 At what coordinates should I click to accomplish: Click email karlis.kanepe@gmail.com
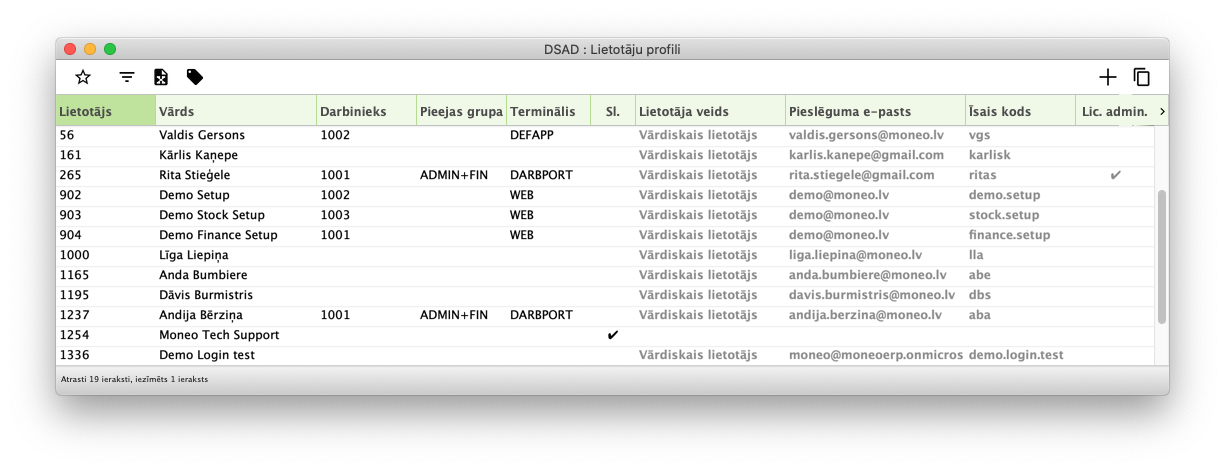866,155
